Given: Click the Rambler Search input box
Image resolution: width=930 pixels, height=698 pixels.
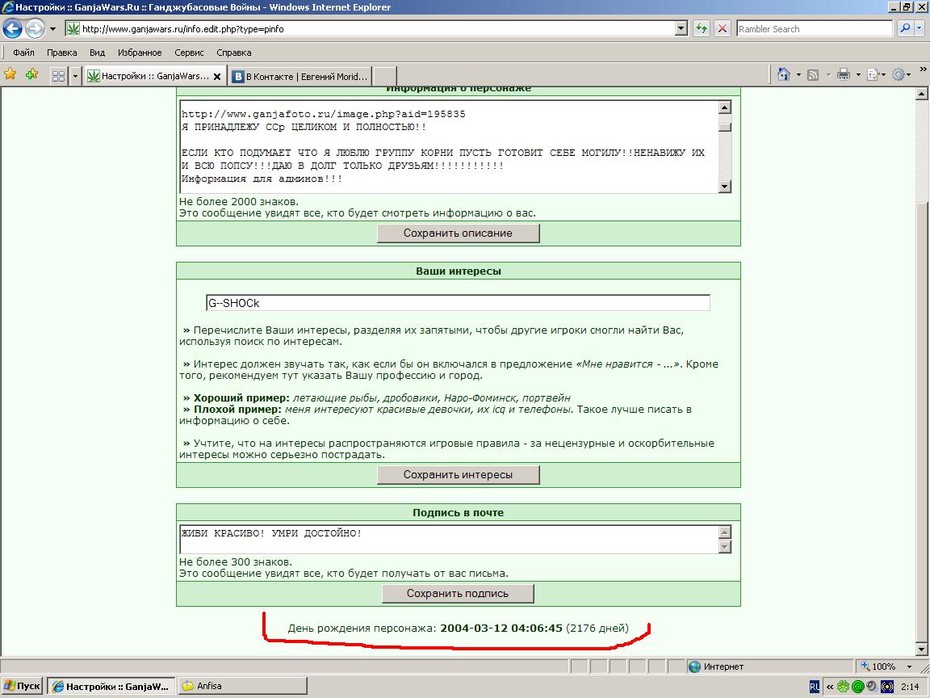Looking at the screenshot, I should click(x=814, y=28).
